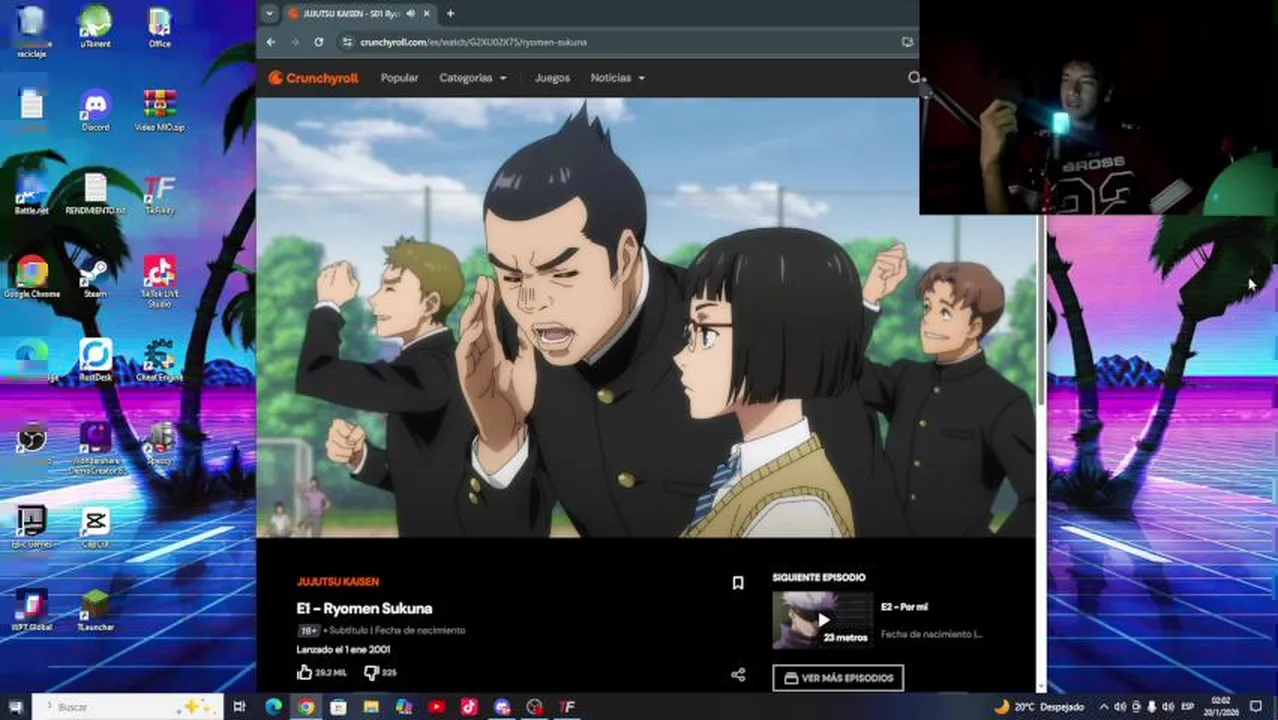Open the uTorrent desktop shortcut
This screenshot has height=720, width=1278.
coord(96,27)
